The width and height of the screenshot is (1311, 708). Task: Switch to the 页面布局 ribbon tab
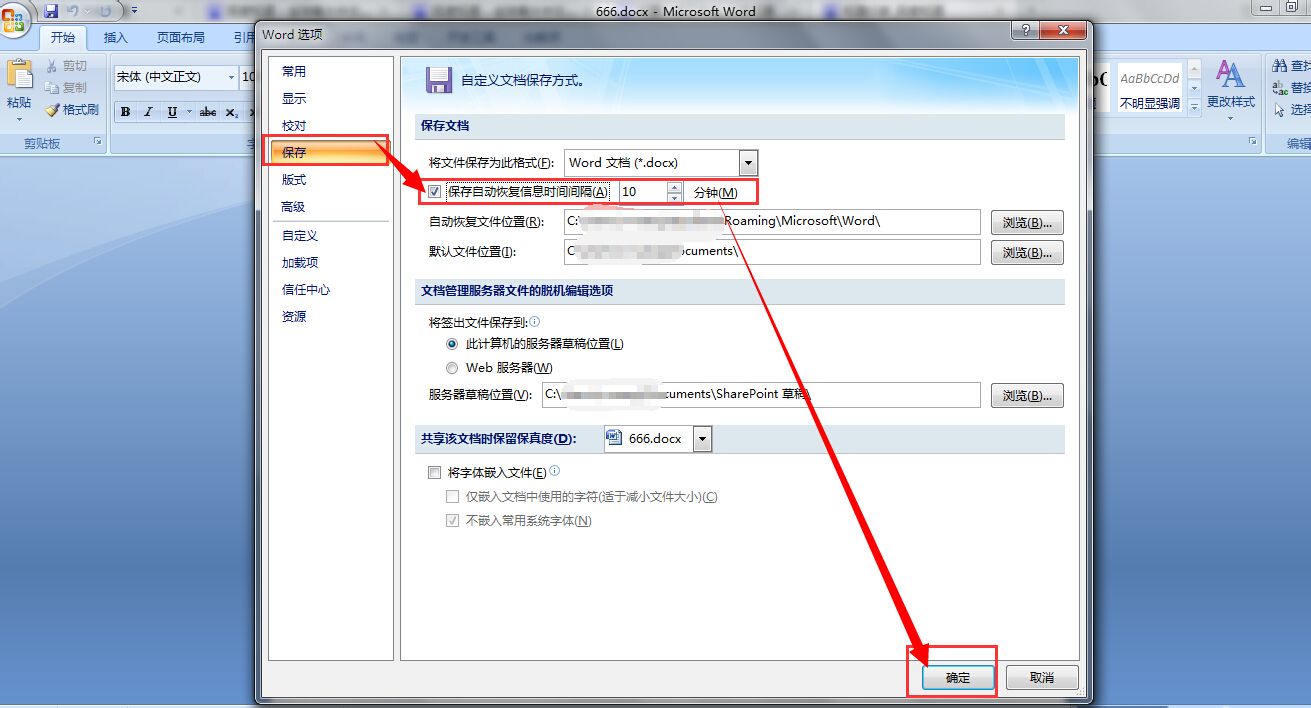click(x=181, y=38)
